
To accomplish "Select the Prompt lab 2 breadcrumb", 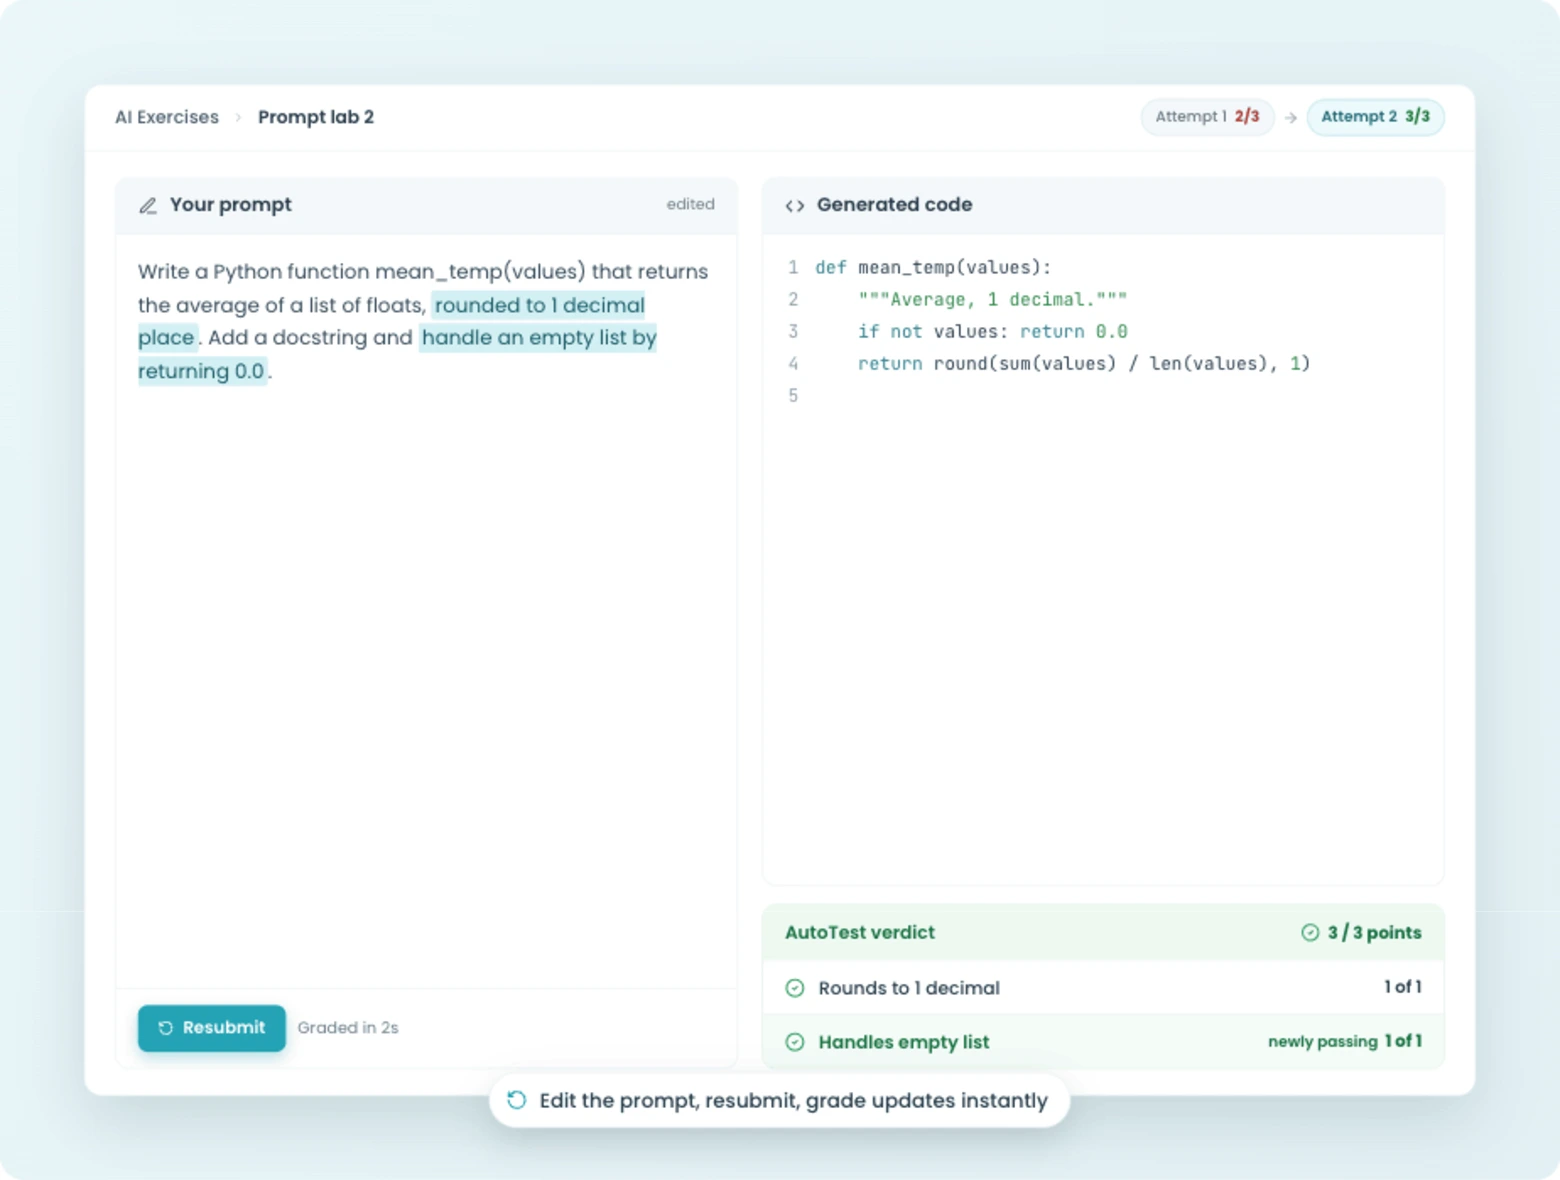I will 316,117.
